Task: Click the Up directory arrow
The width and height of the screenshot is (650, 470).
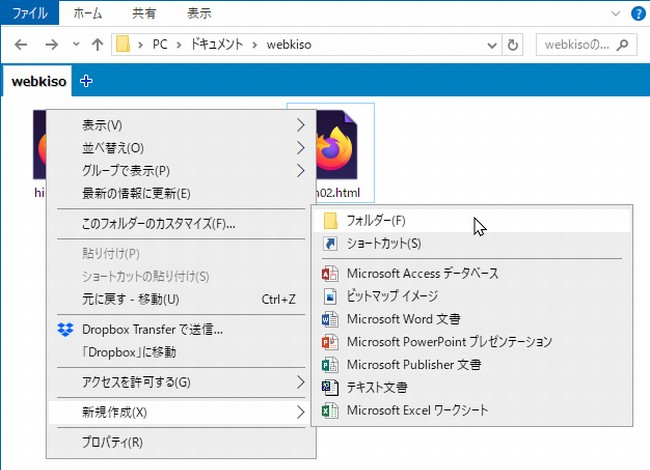Action: coord(97,45)
